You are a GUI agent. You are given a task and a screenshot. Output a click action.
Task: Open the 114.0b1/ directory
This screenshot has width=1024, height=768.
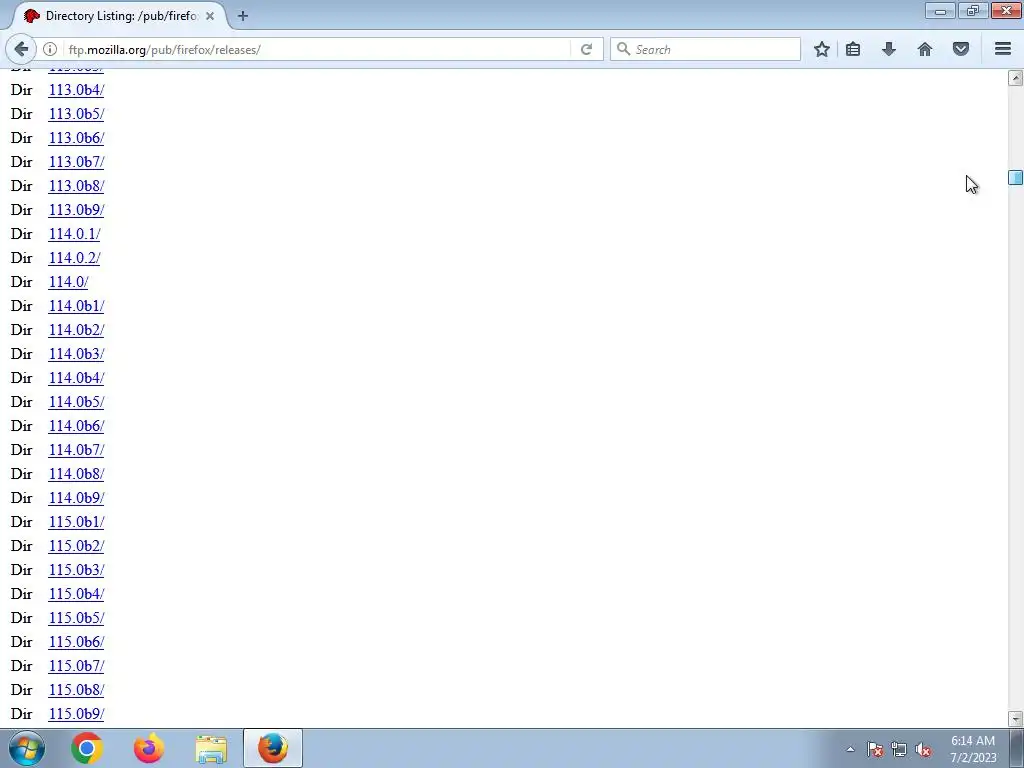[76, 306]
